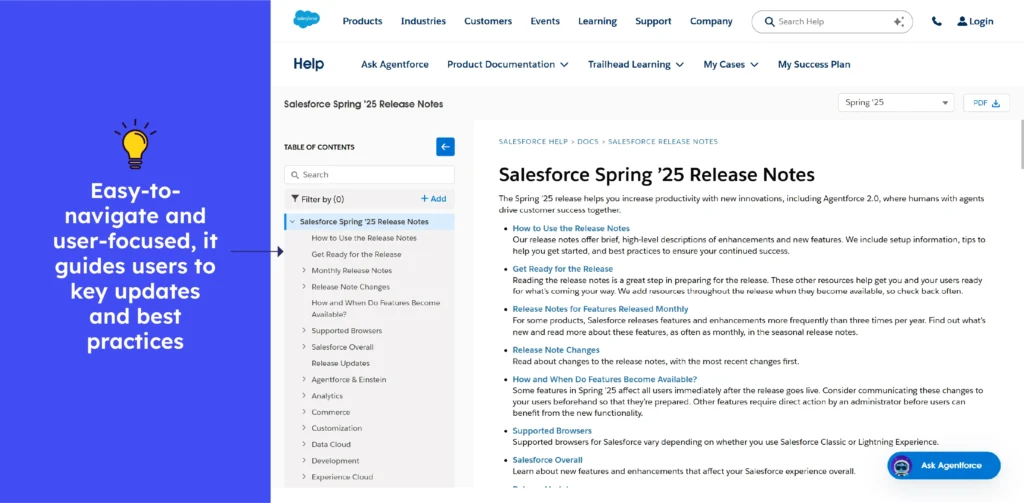Open My Success Plan
The height and width of the screenshot is (503, 1024).
coord(814,65)
